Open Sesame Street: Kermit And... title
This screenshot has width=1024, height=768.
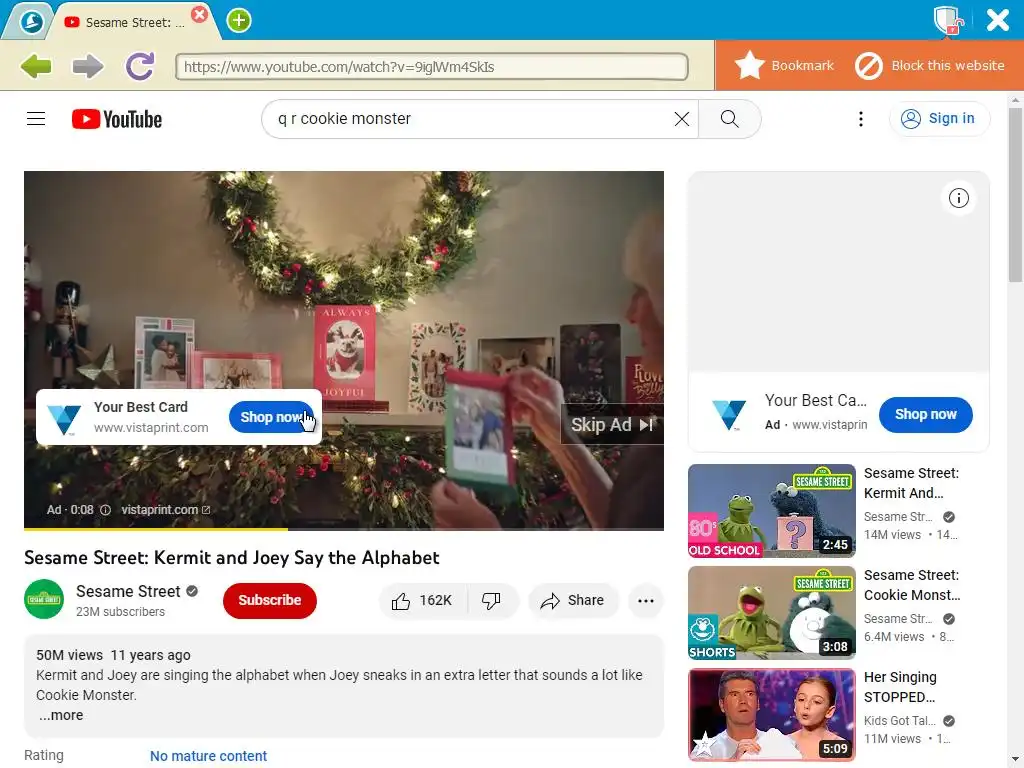click(x=911, y=483)
